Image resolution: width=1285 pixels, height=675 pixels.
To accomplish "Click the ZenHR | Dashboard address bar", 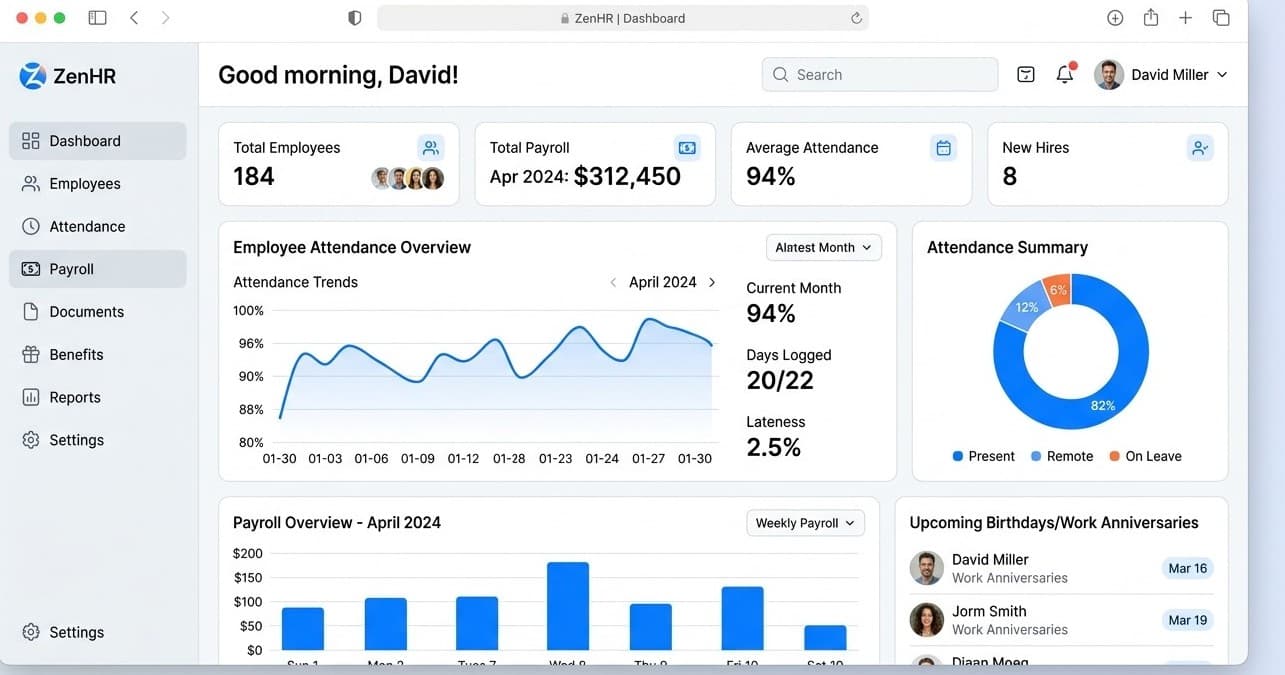I will click(x=622, y=18).
